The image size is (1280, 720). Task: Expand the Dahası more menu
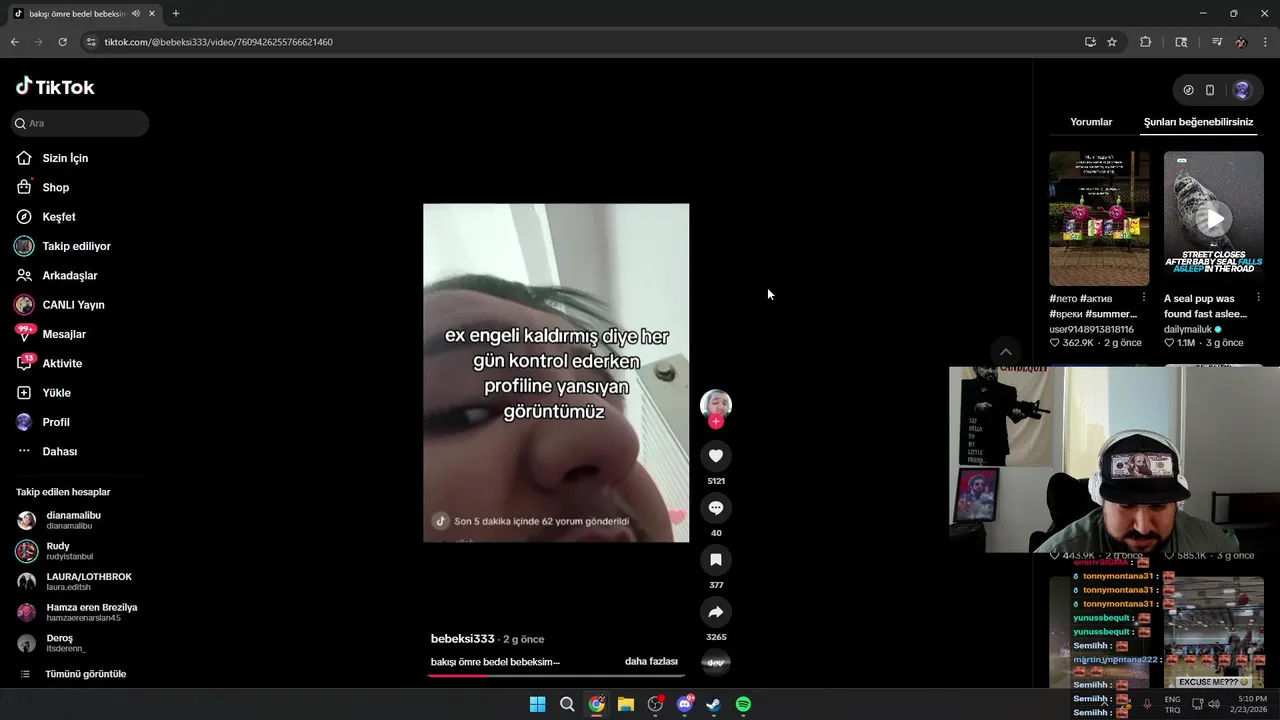pyautogui.click(x=59, y=452)
